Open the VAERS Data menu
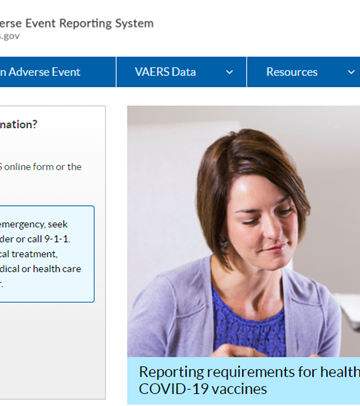Screen dimensions: 360x406 [x=181, y=72]
